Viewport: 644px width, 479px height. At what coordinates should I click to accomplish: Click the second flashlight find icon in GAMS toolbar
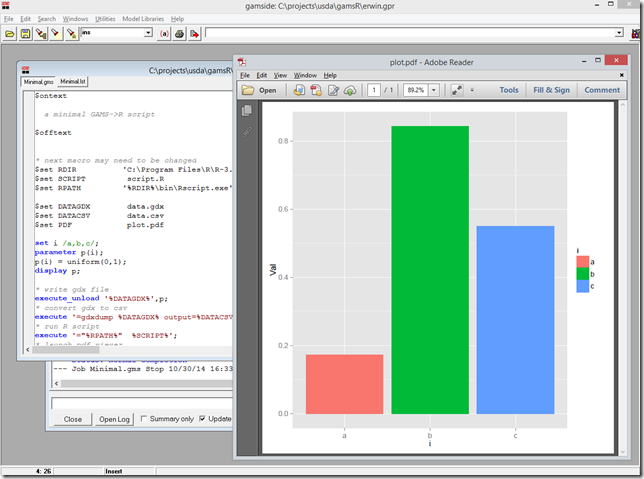pos(56,34)
